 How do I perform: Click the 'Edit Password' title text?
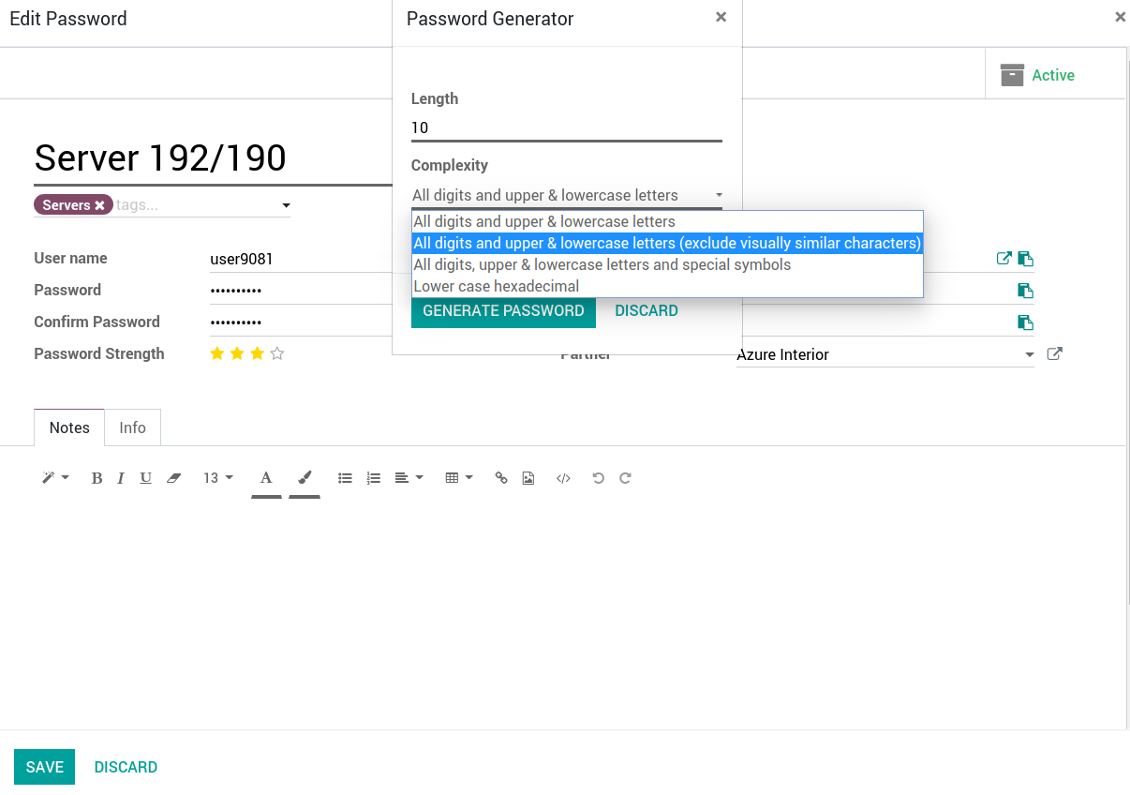68,19
